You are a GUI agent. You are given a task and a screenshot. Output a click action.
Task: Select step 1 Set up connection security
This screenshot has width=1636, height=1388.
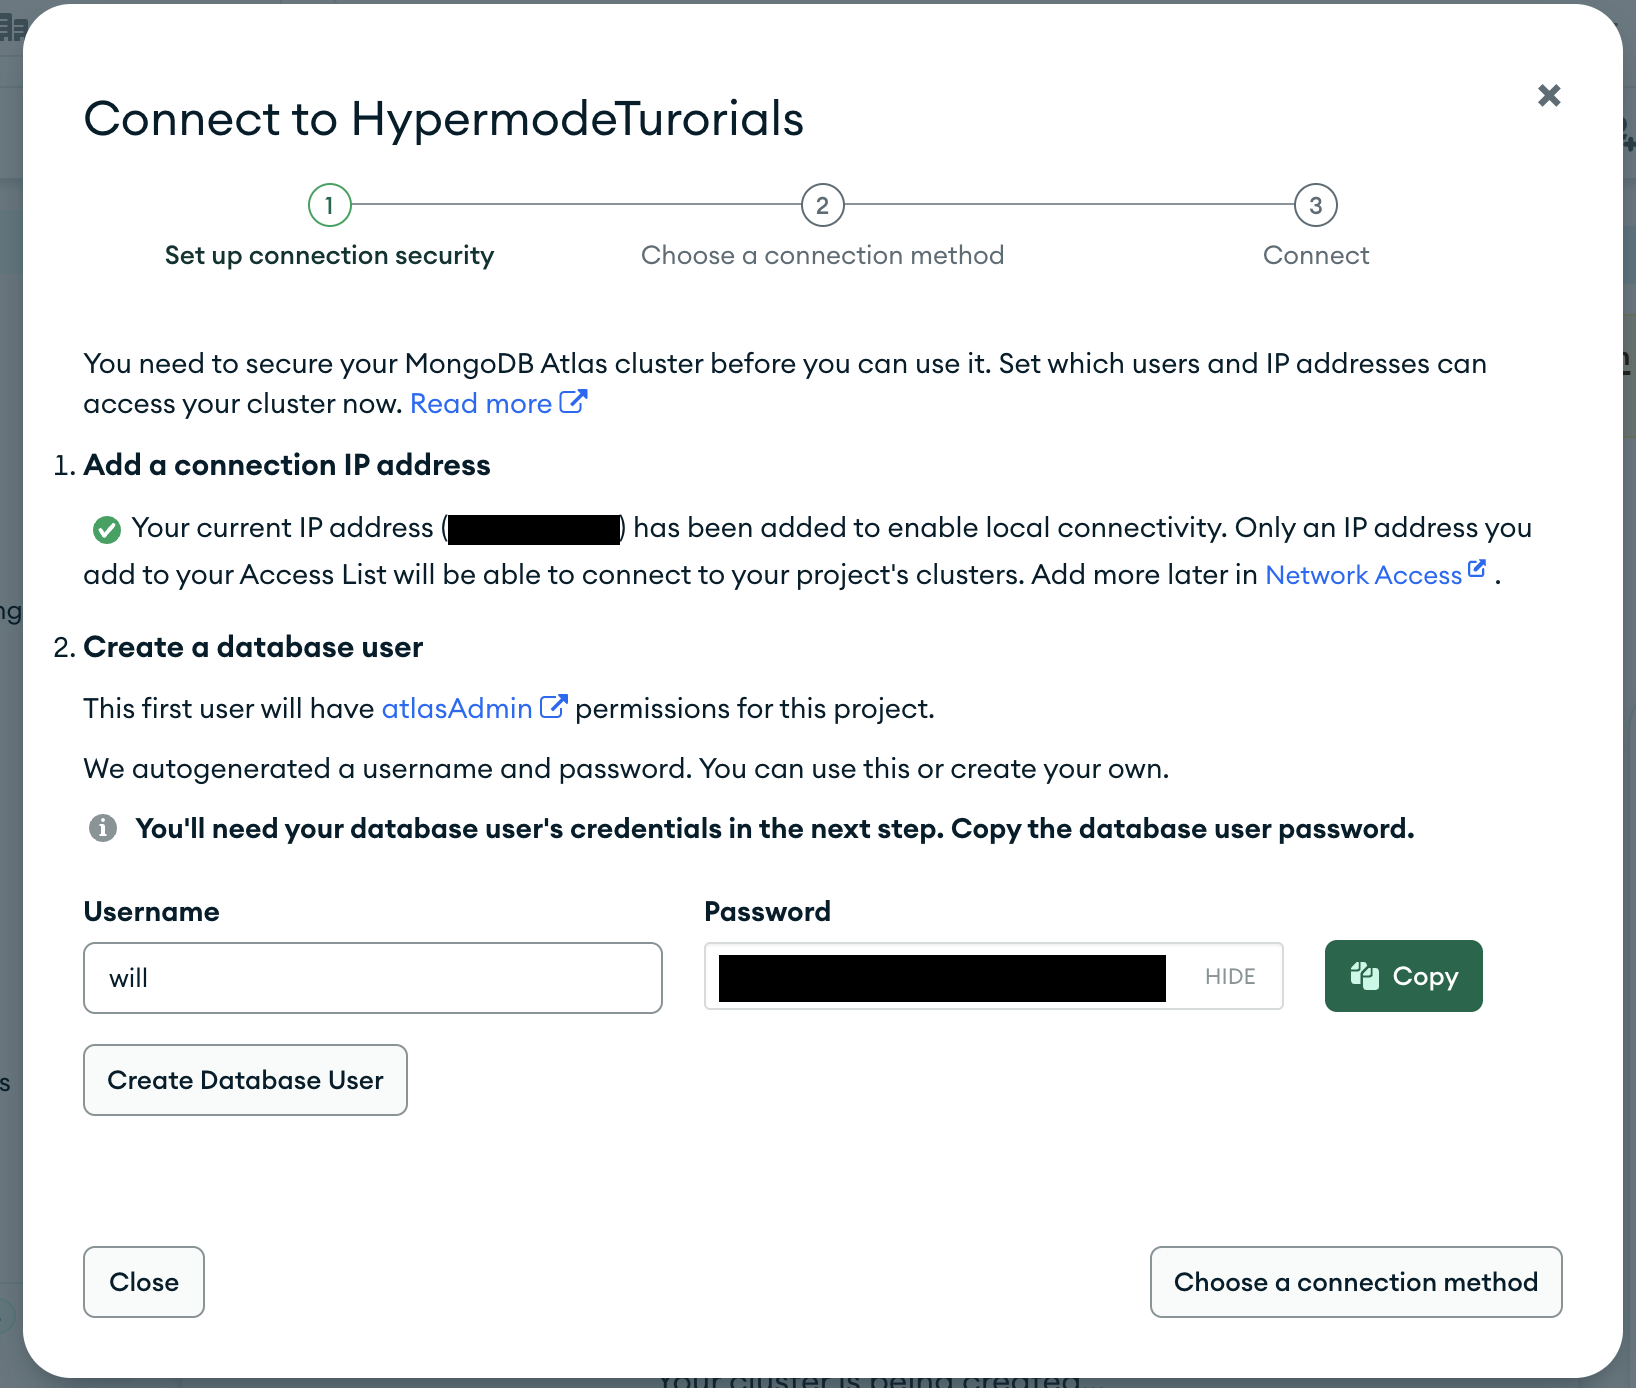tap(329, 205)
